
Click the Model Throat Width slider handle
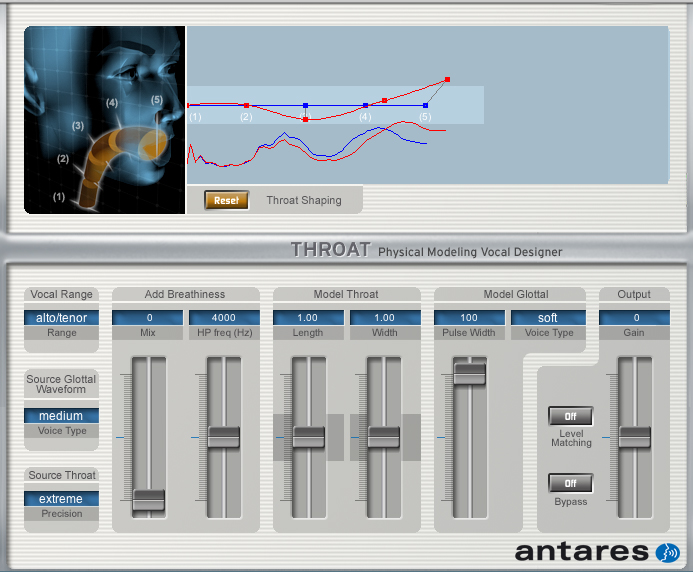[x=384, y=436]
